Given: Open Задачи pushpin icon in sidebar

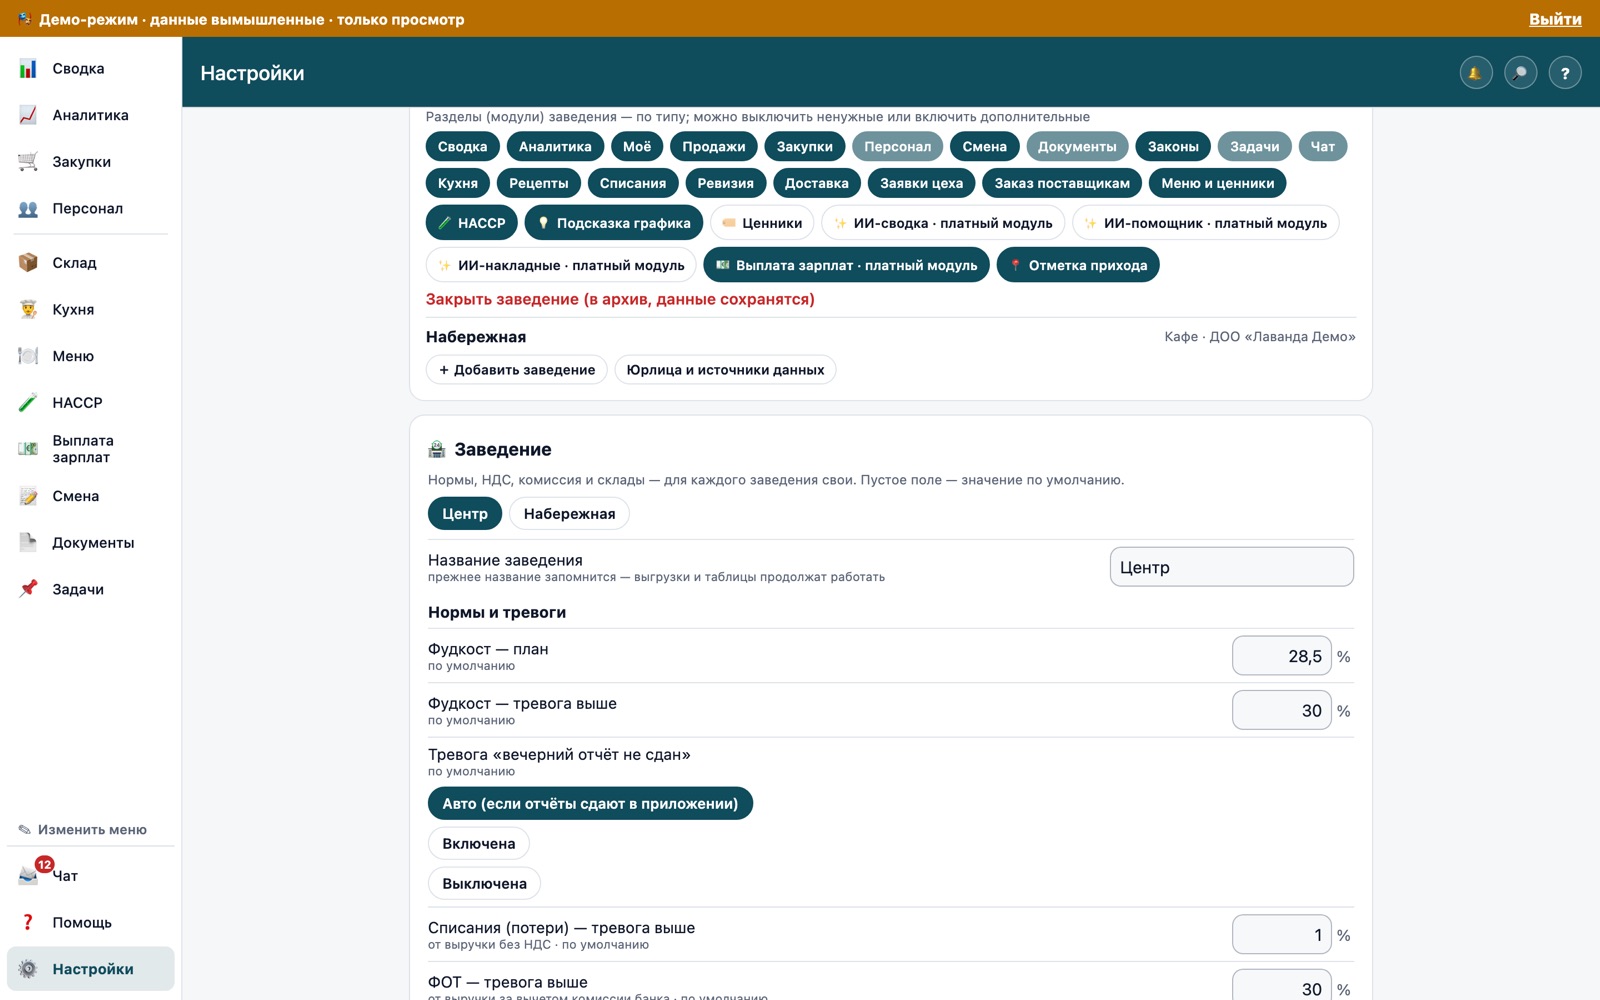Looking at the screenshot, I should click(x=28, y=589).
